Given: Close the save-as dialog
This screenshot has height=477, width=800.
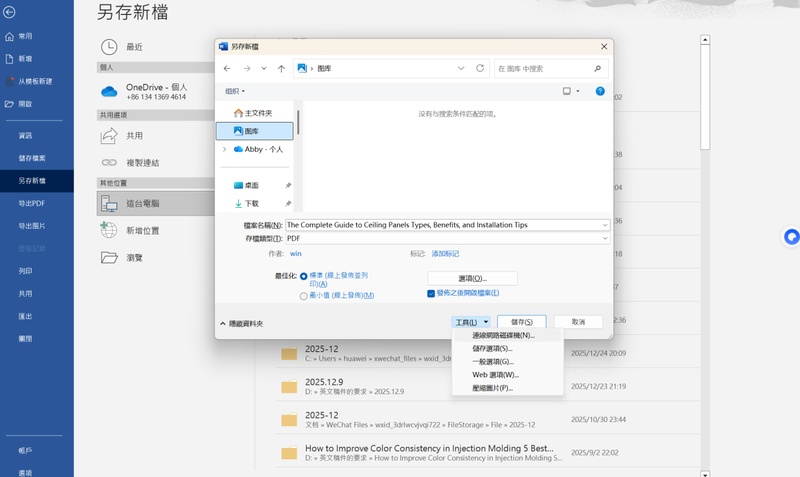Looking at the screenshot, I should [604, 46].
